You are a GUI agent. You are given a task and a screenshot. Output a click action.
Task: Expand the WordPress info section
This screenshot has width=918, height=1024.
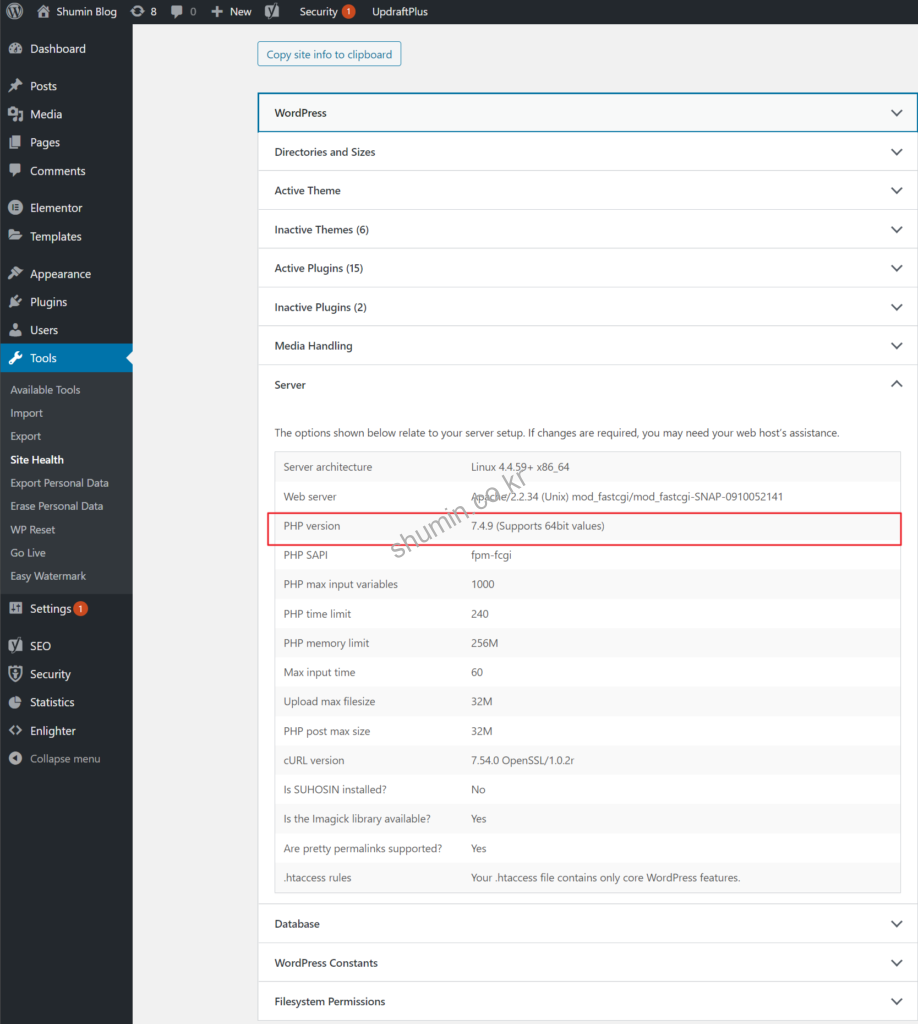(587, 113)
